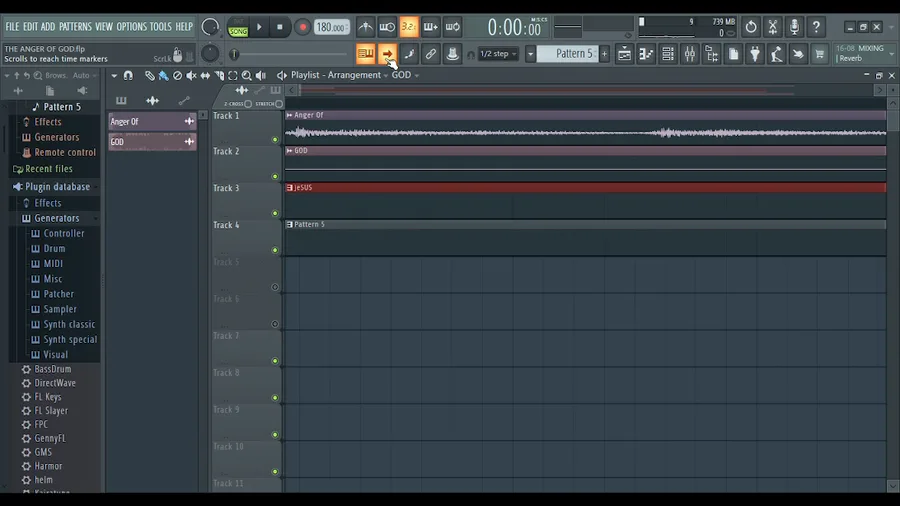Toggle the typing keyboard to piano icon

366,54
